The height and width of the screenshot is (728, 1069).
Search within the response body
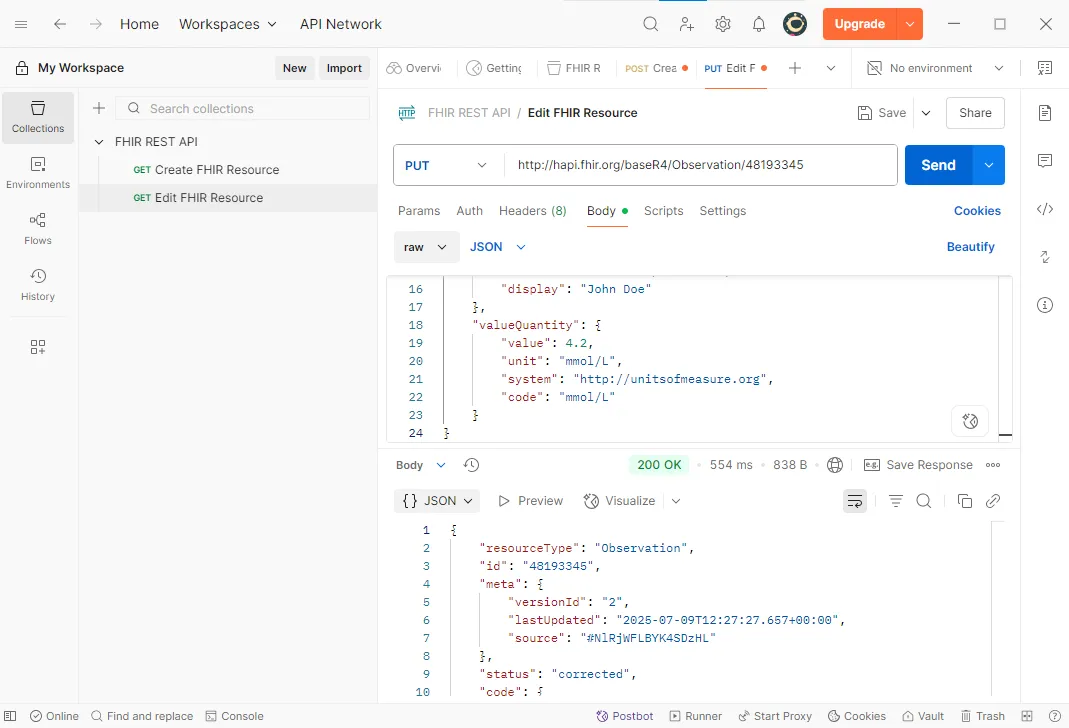tap(924, 501)
